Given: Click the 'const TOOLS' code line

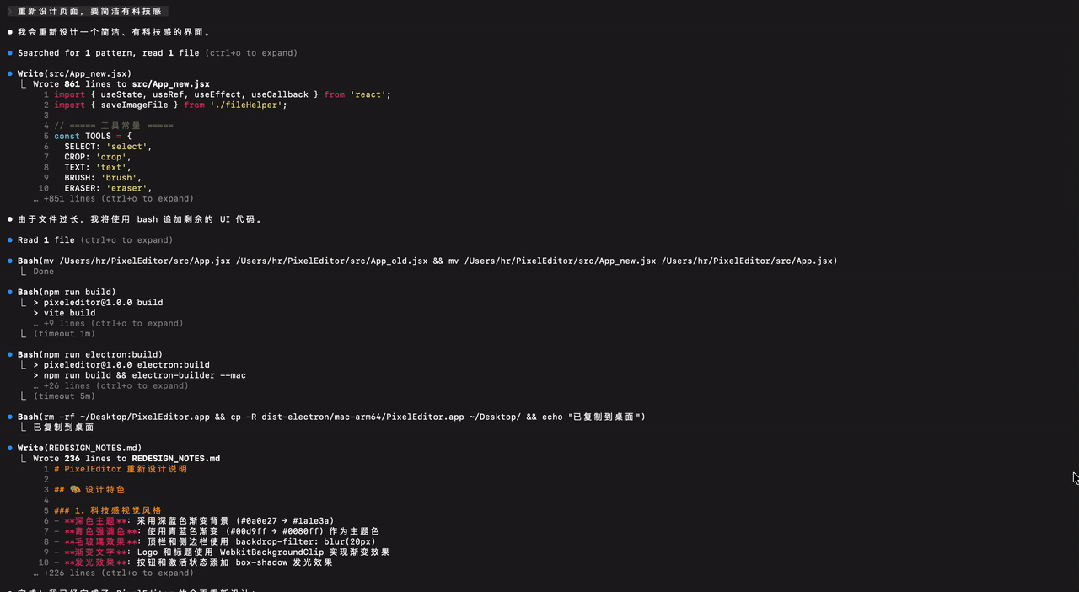Looking at the screenshot, I should coord(97,136).
